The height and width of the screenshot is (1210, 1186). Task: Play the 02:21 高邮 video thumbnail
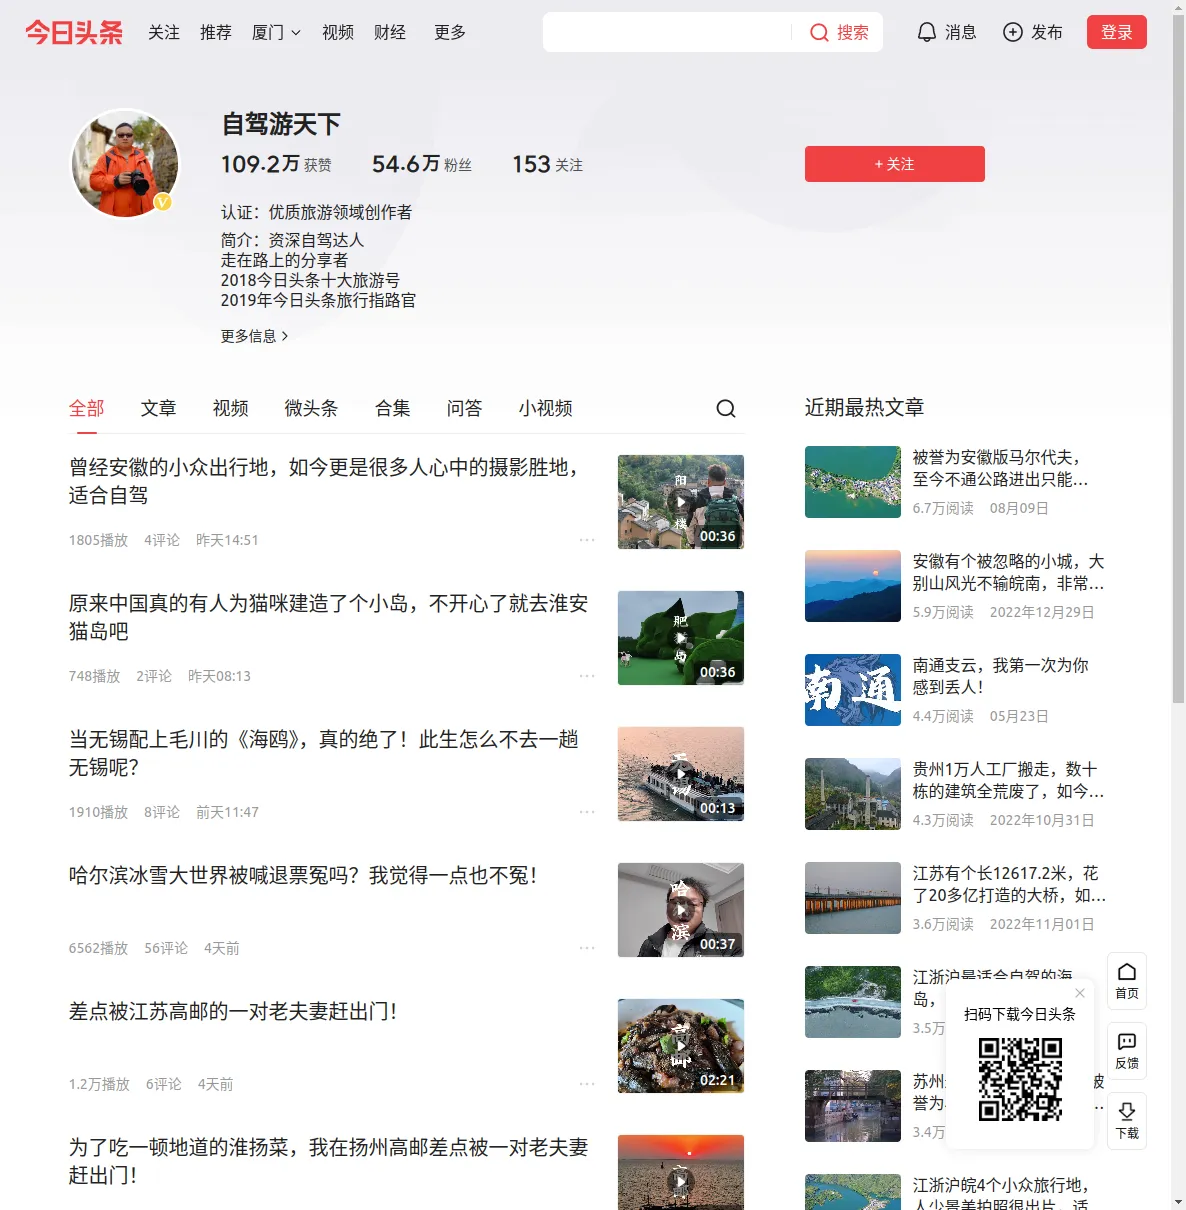[681, 1046]
